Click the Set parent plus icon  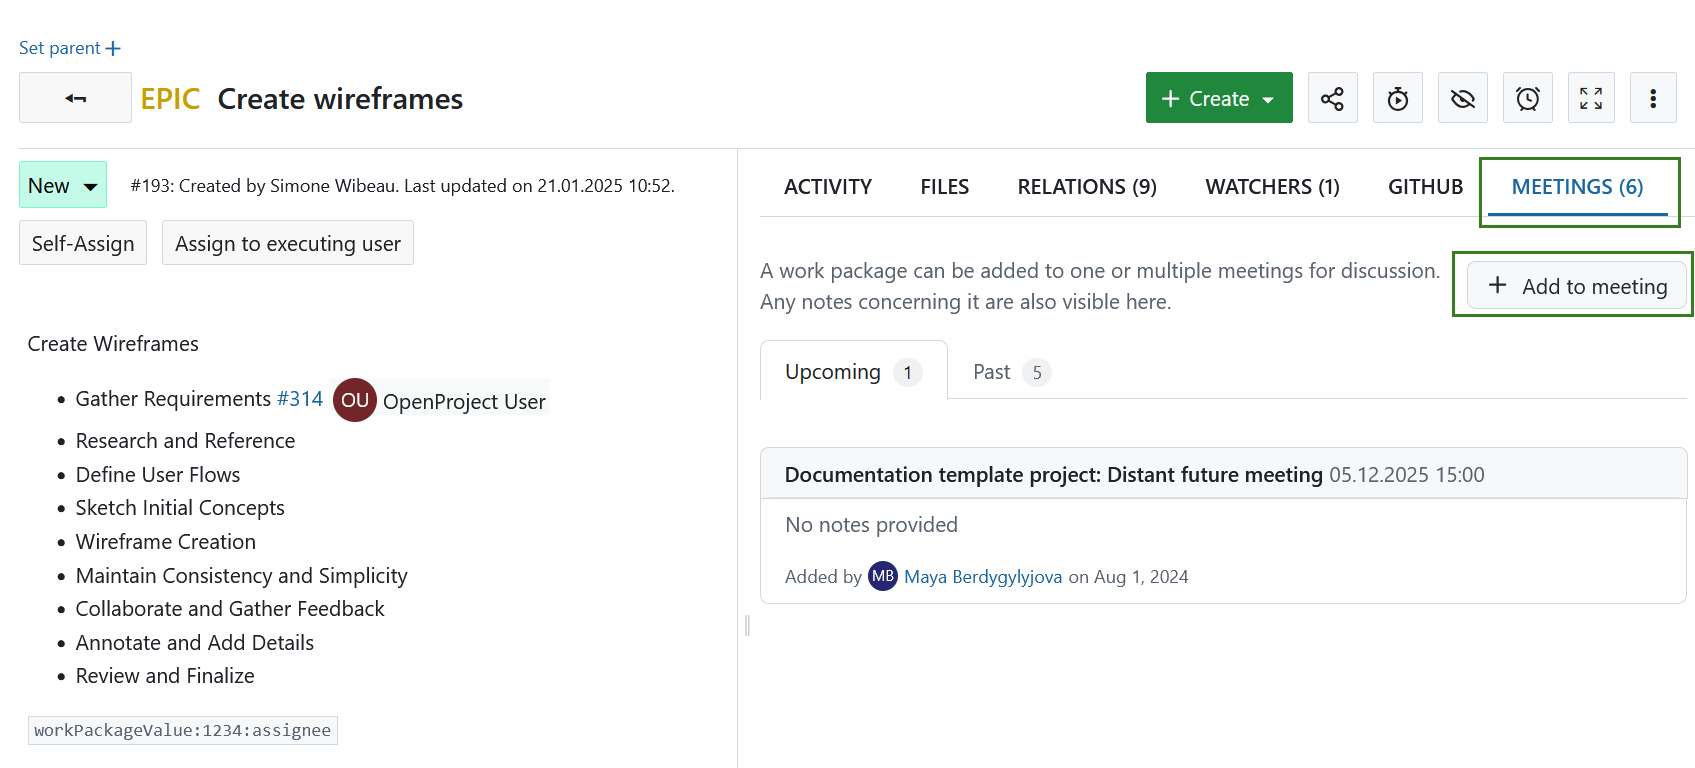[113, 48]
